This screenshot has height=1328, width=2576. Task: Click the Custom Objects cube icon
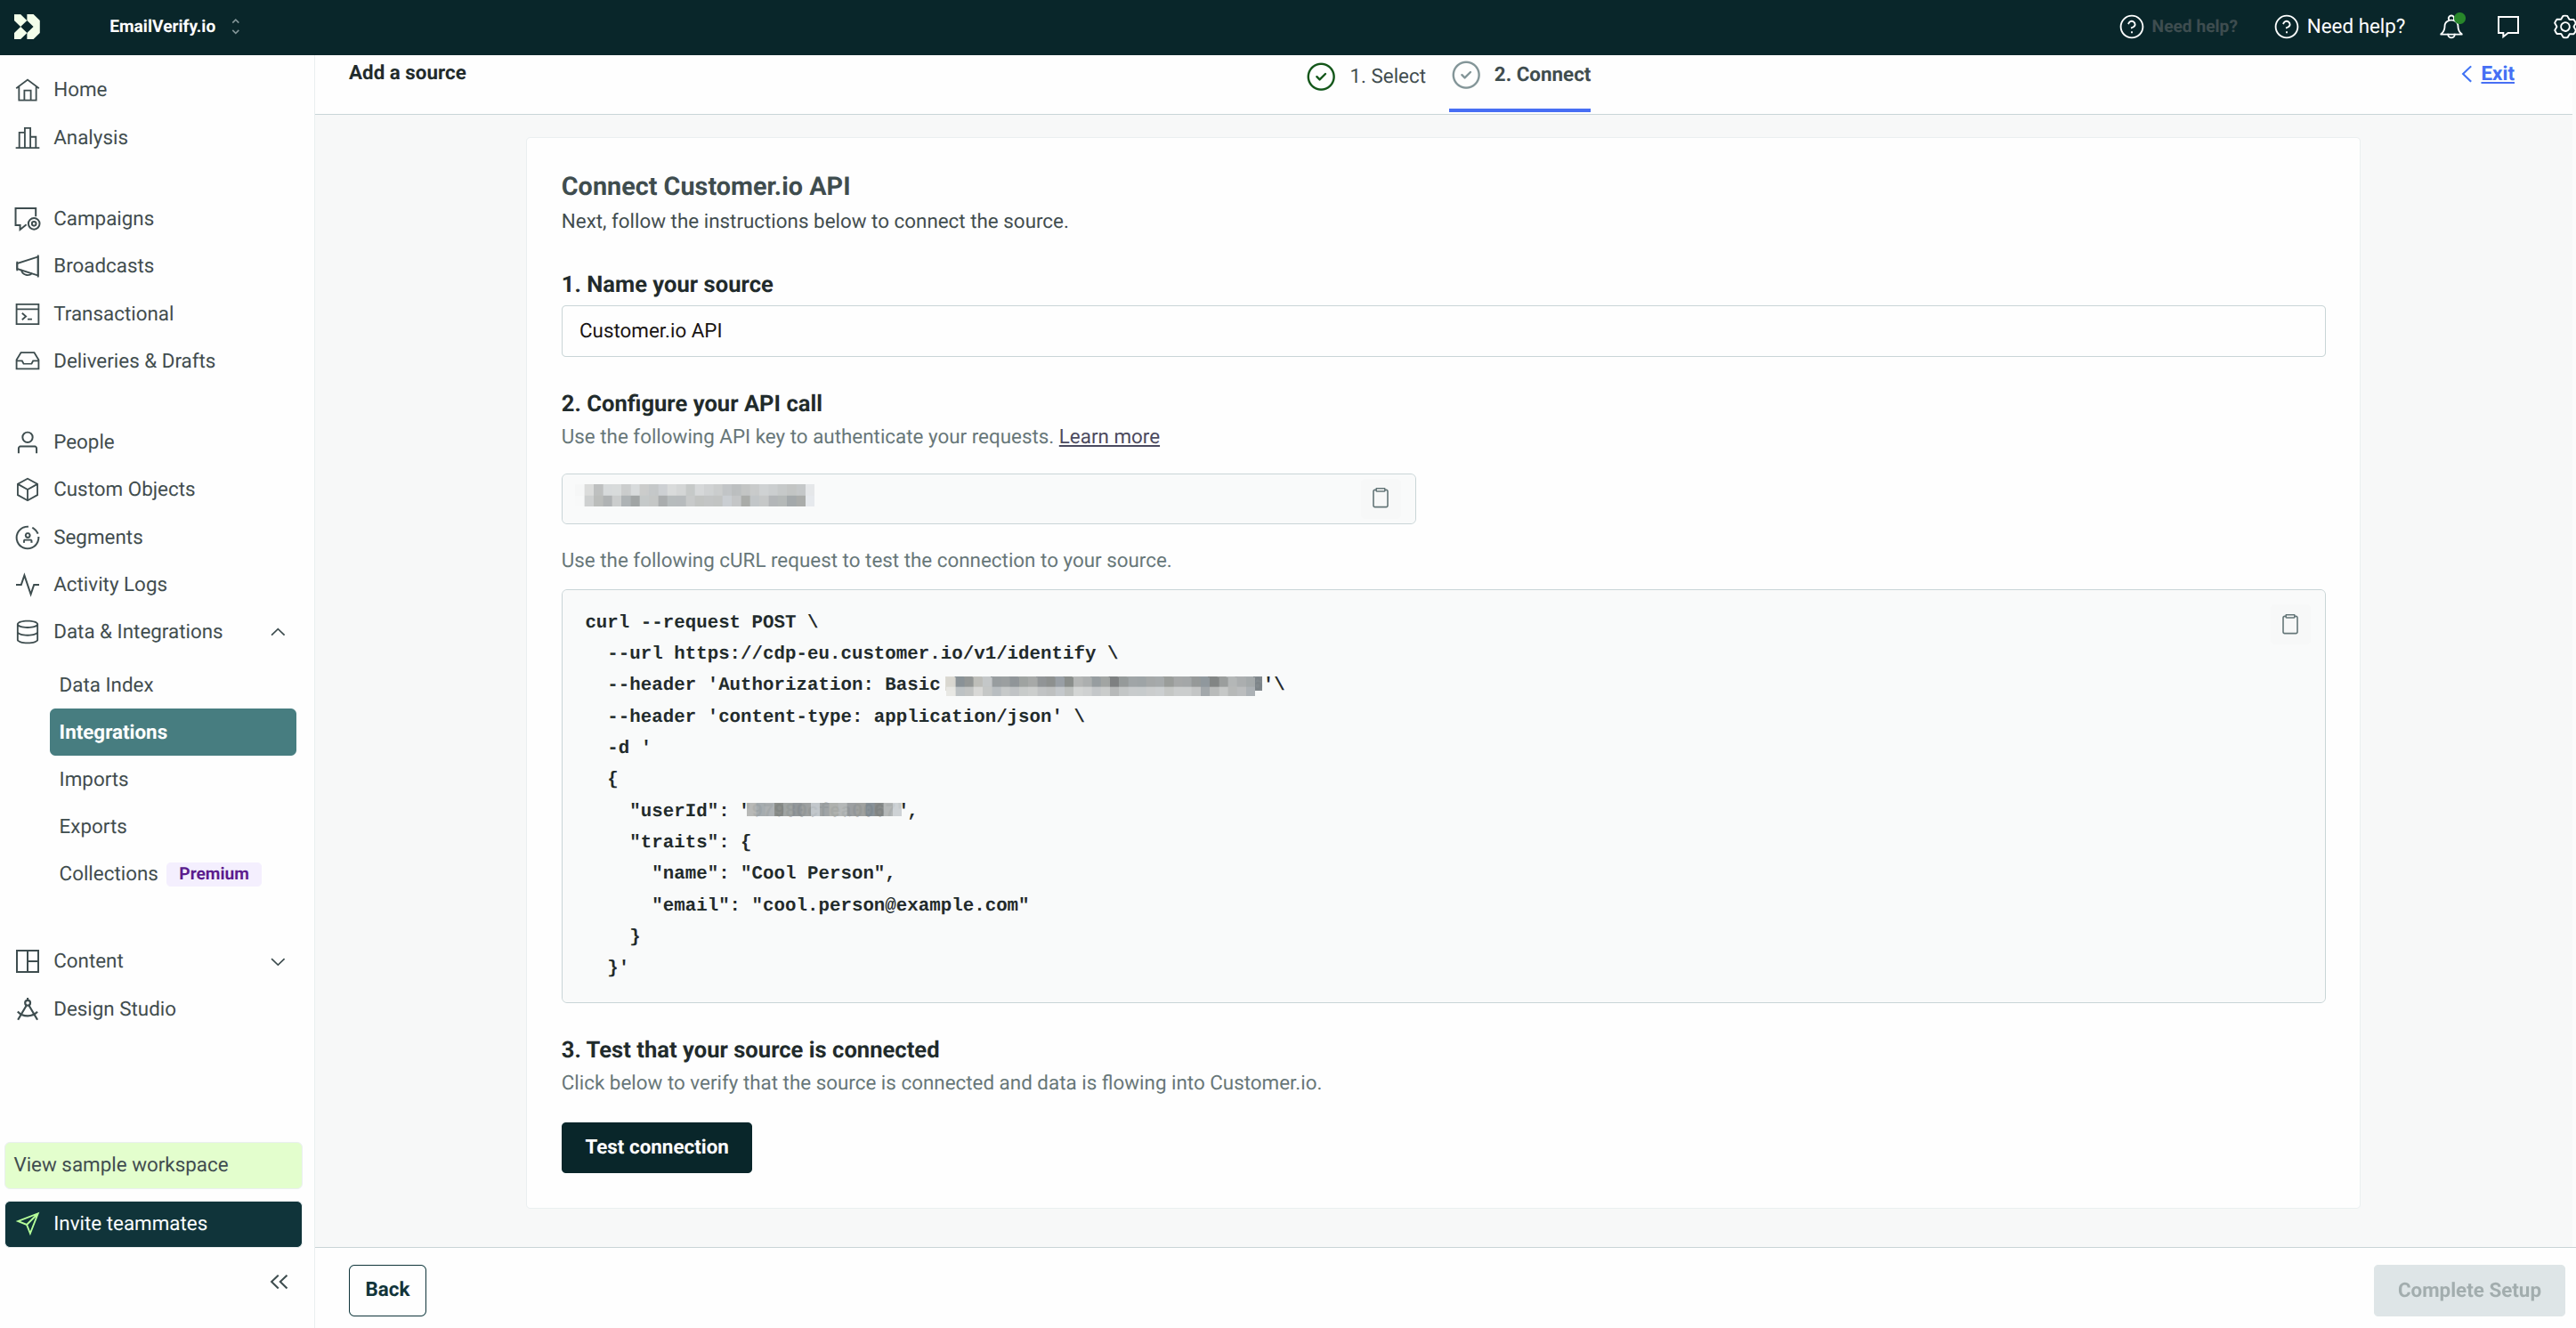tap(28, 490)
